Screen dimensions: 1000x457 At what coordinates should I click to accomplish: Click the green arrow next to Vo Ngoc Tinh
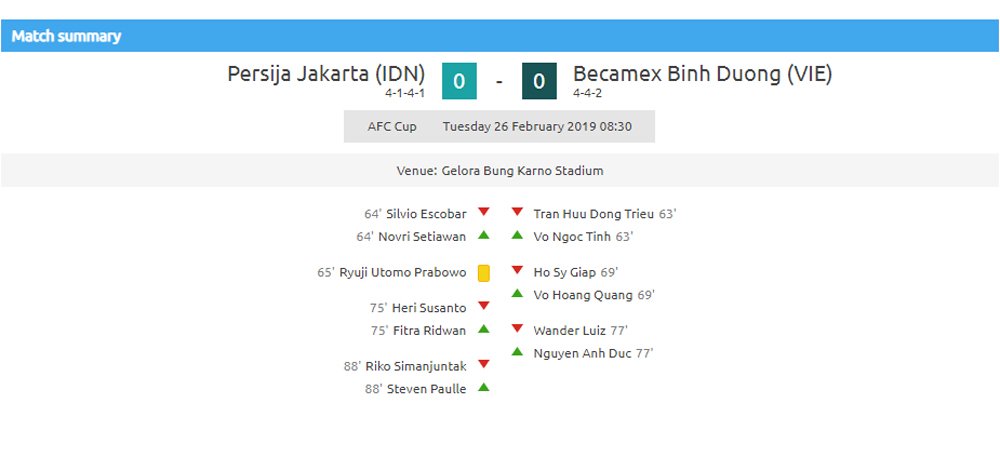pos(517,235)
